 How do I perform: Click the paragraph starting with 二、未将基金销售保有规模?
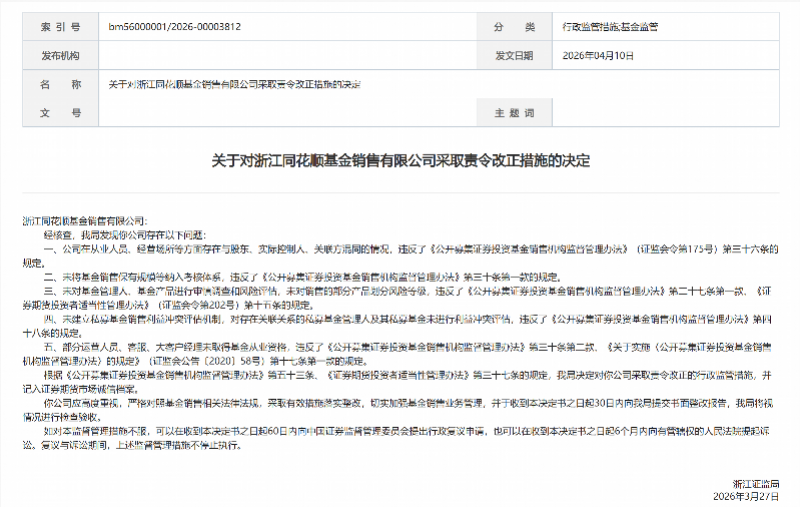click(303, 277)
